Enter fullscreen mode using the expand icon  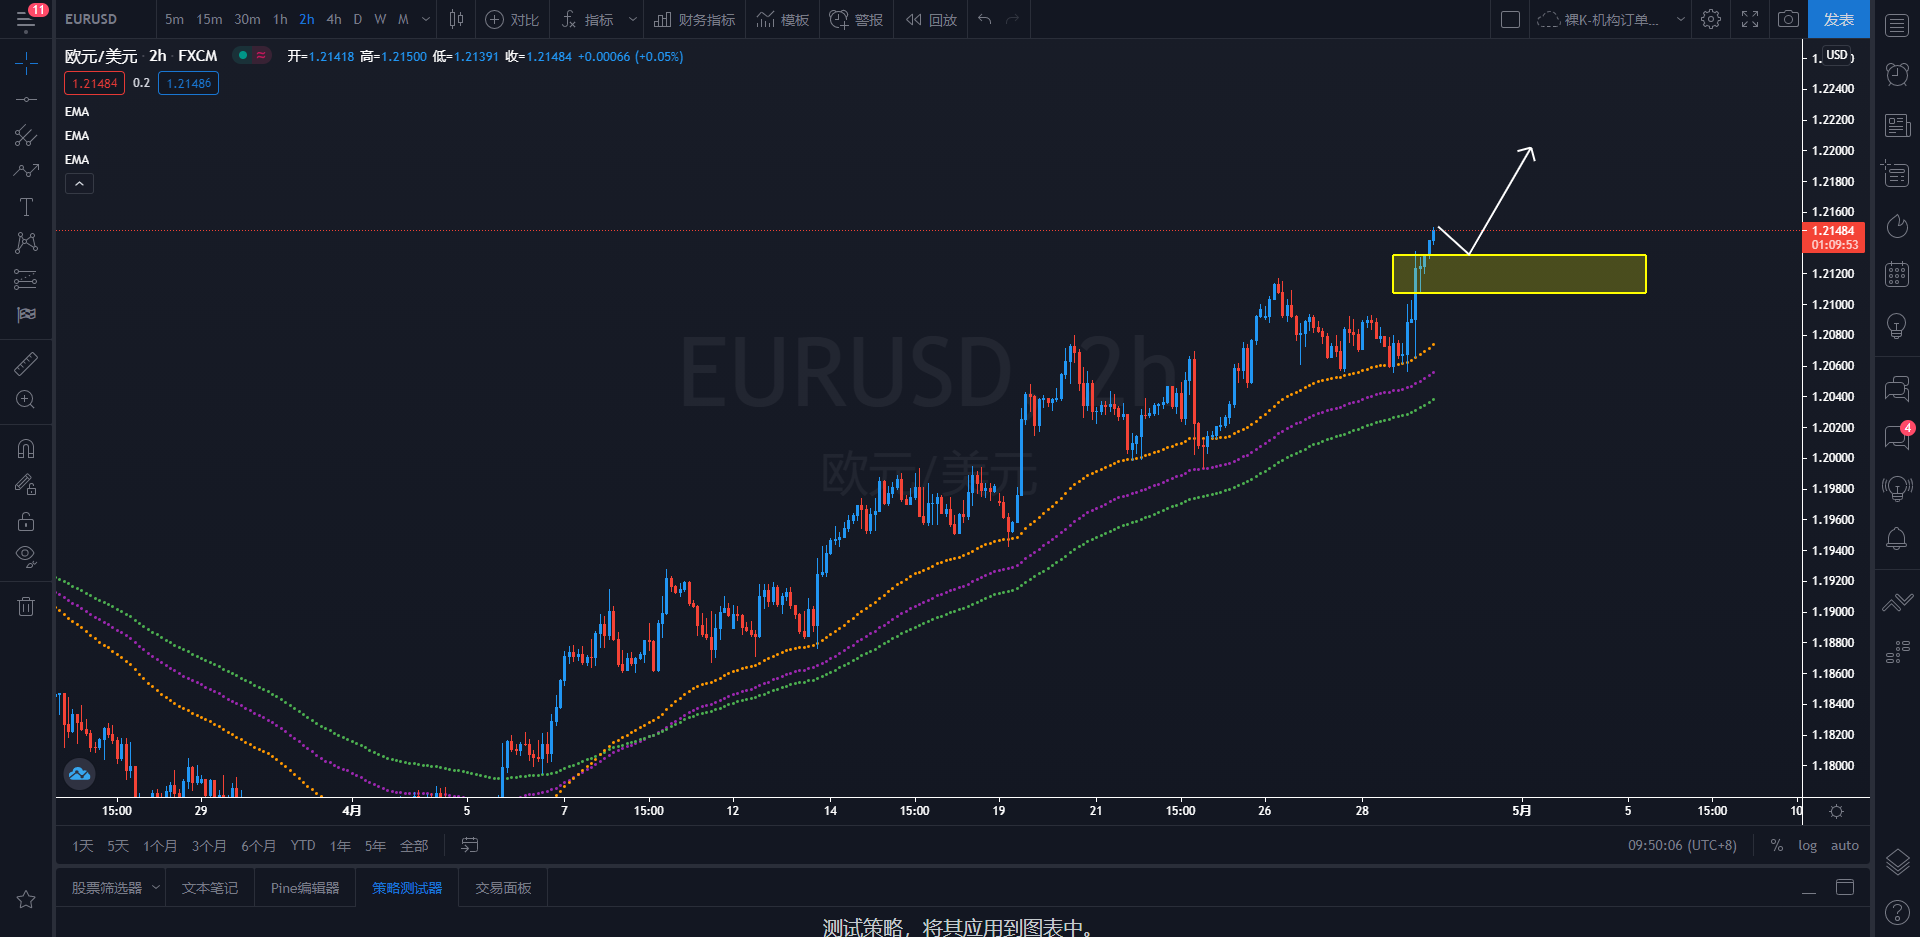coord(1750,19)
